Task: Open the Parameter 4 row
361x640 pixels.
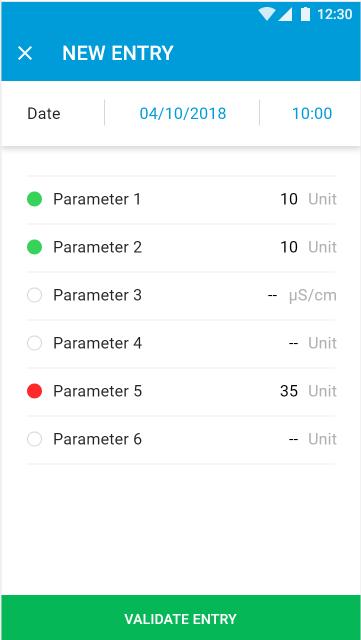Action: [x=182, y=343]
